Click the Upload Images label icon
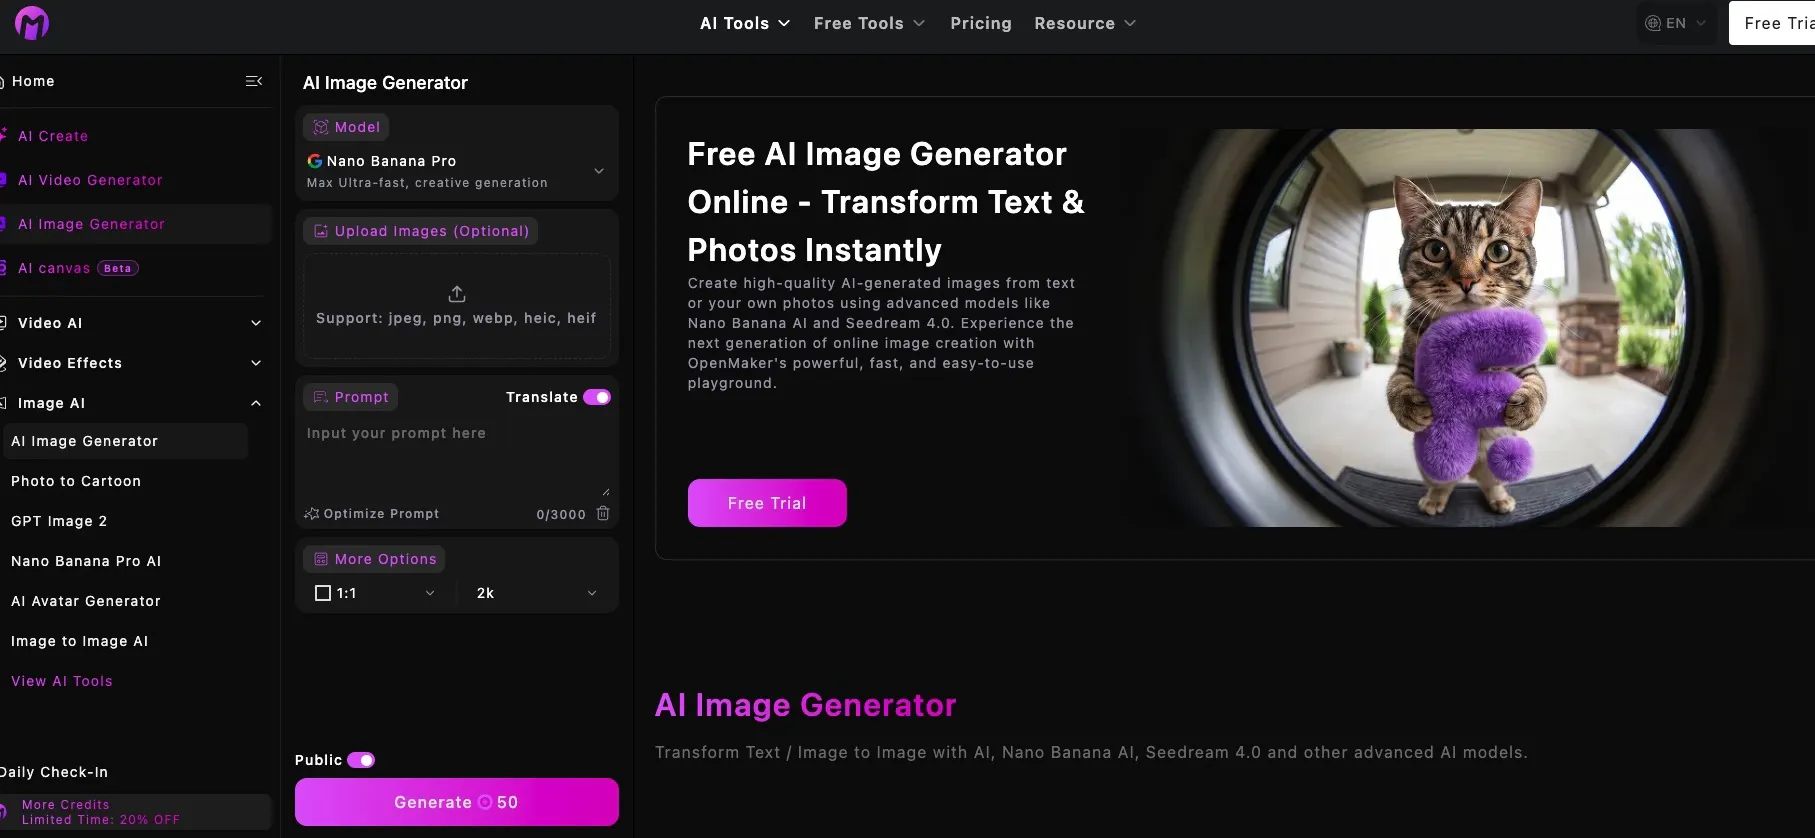The width and height of the screenshot is (1815, 838). pyautogui.click(x=321, y=231)
